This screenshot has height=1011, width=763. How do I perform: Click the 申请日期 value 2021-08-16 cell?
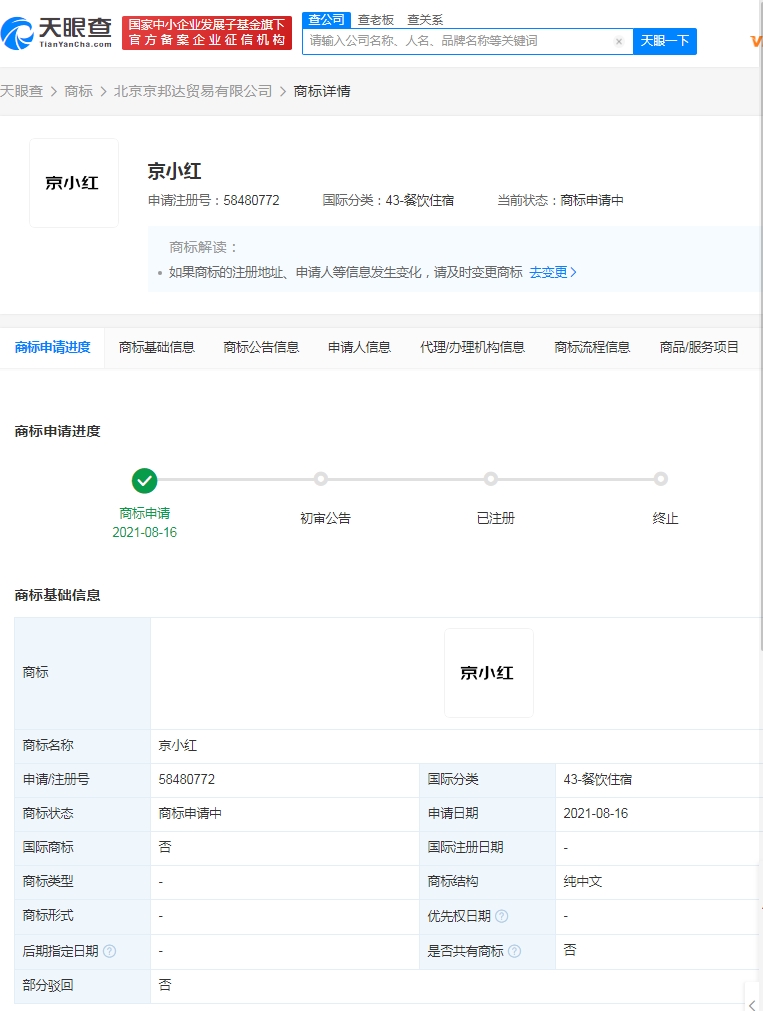pyautogui.click(x=659, y=814)
